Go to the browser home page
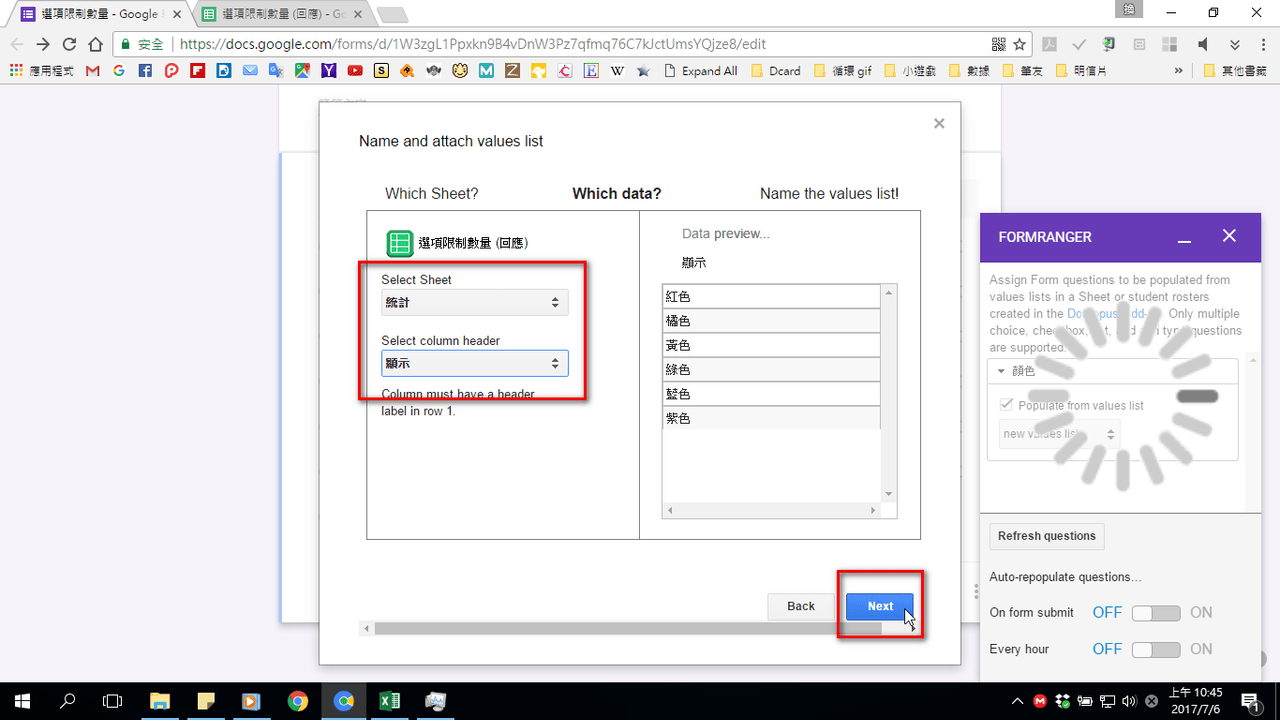1280x720 pixels. click(x=95, y=44)
